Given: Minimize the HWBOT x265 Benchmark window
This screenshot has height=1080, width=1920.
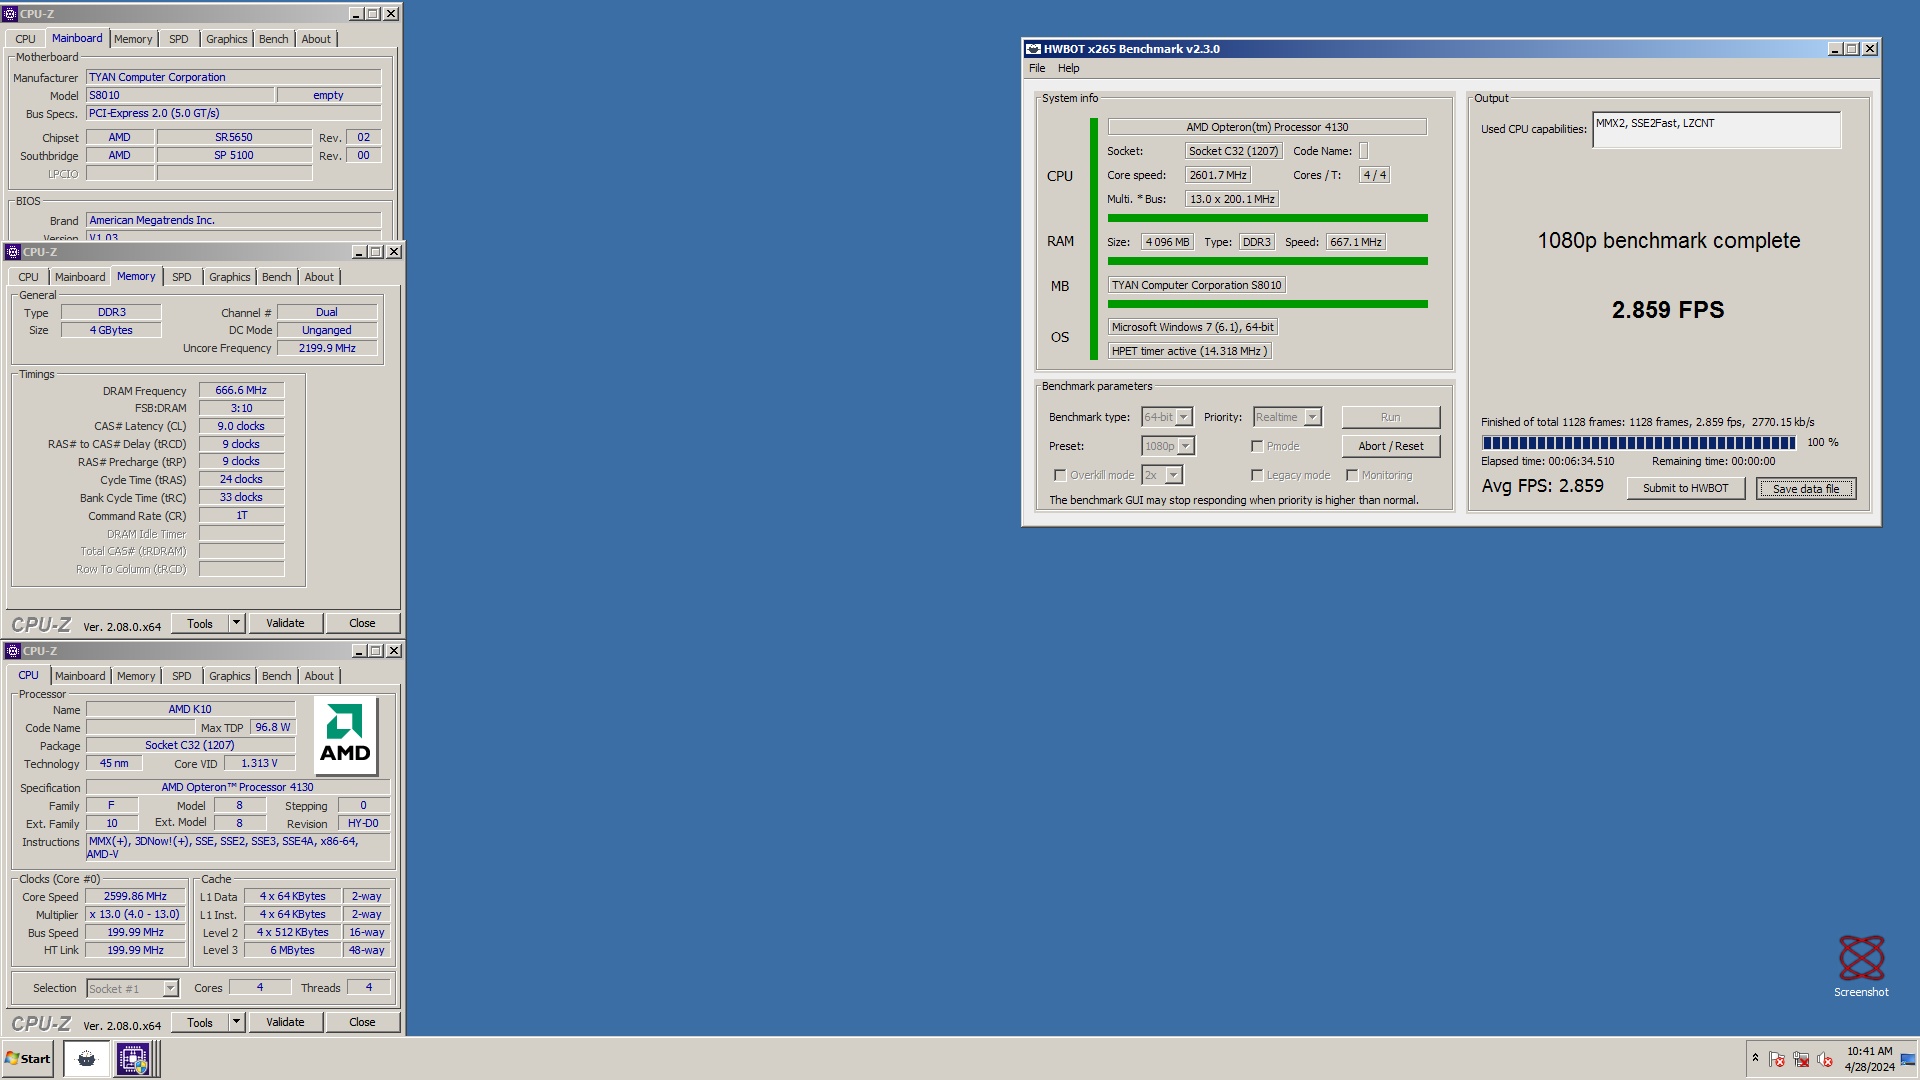Looking at the screenshot, I should tap(1834, 49).
